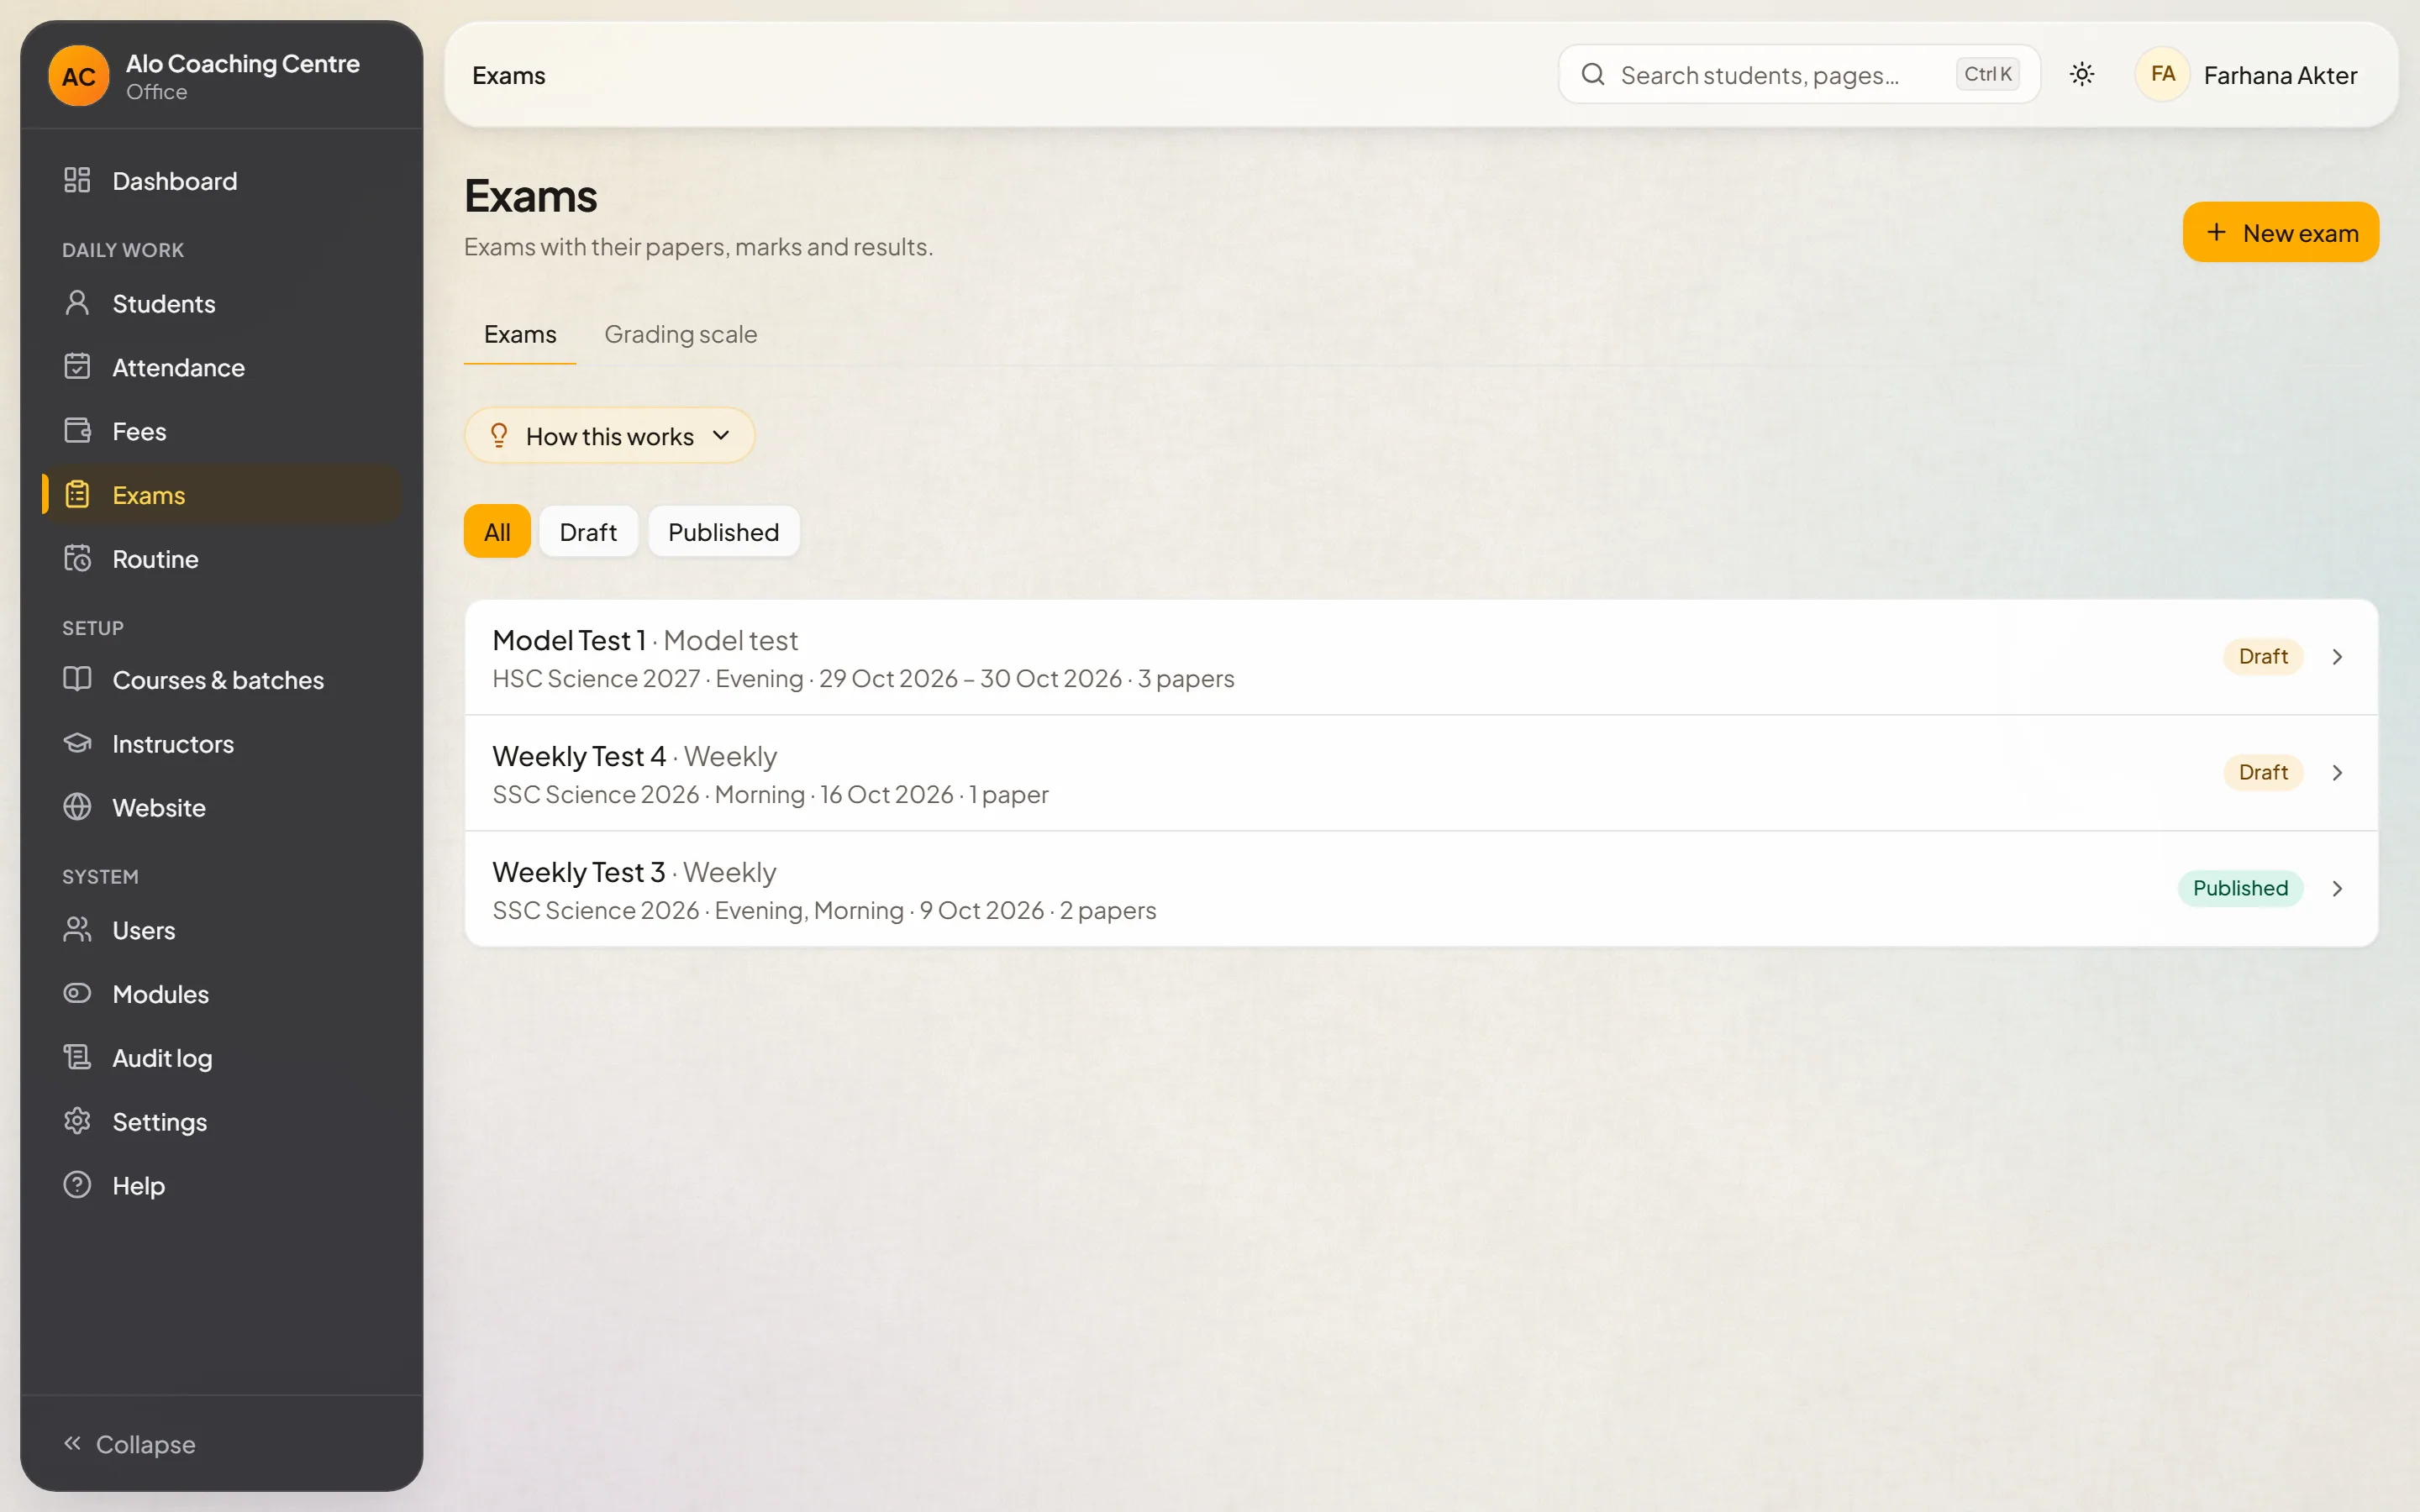Select the Exams tab
This screenshot has width=2420, height=1512.
[x=520, y=334]
